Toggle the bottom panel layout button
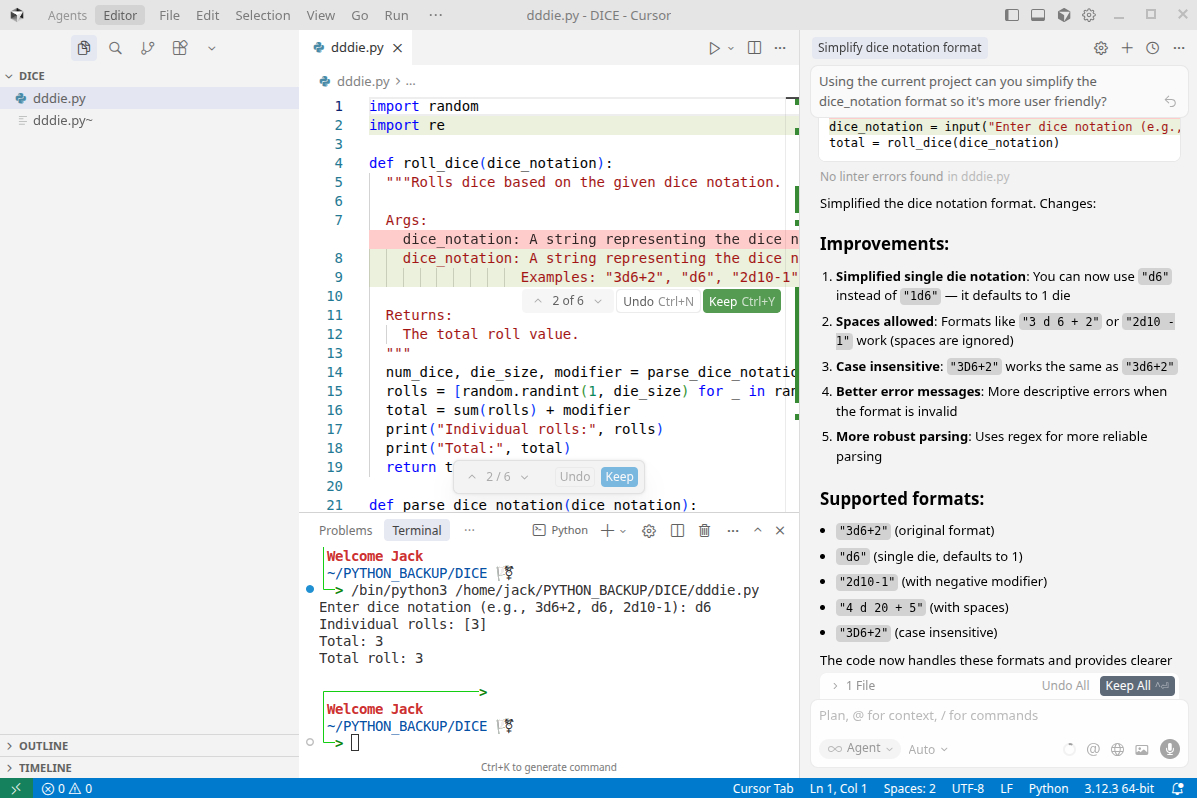Image resolution: width=1197 pixels, height=798 pixels. [1038, 16]
